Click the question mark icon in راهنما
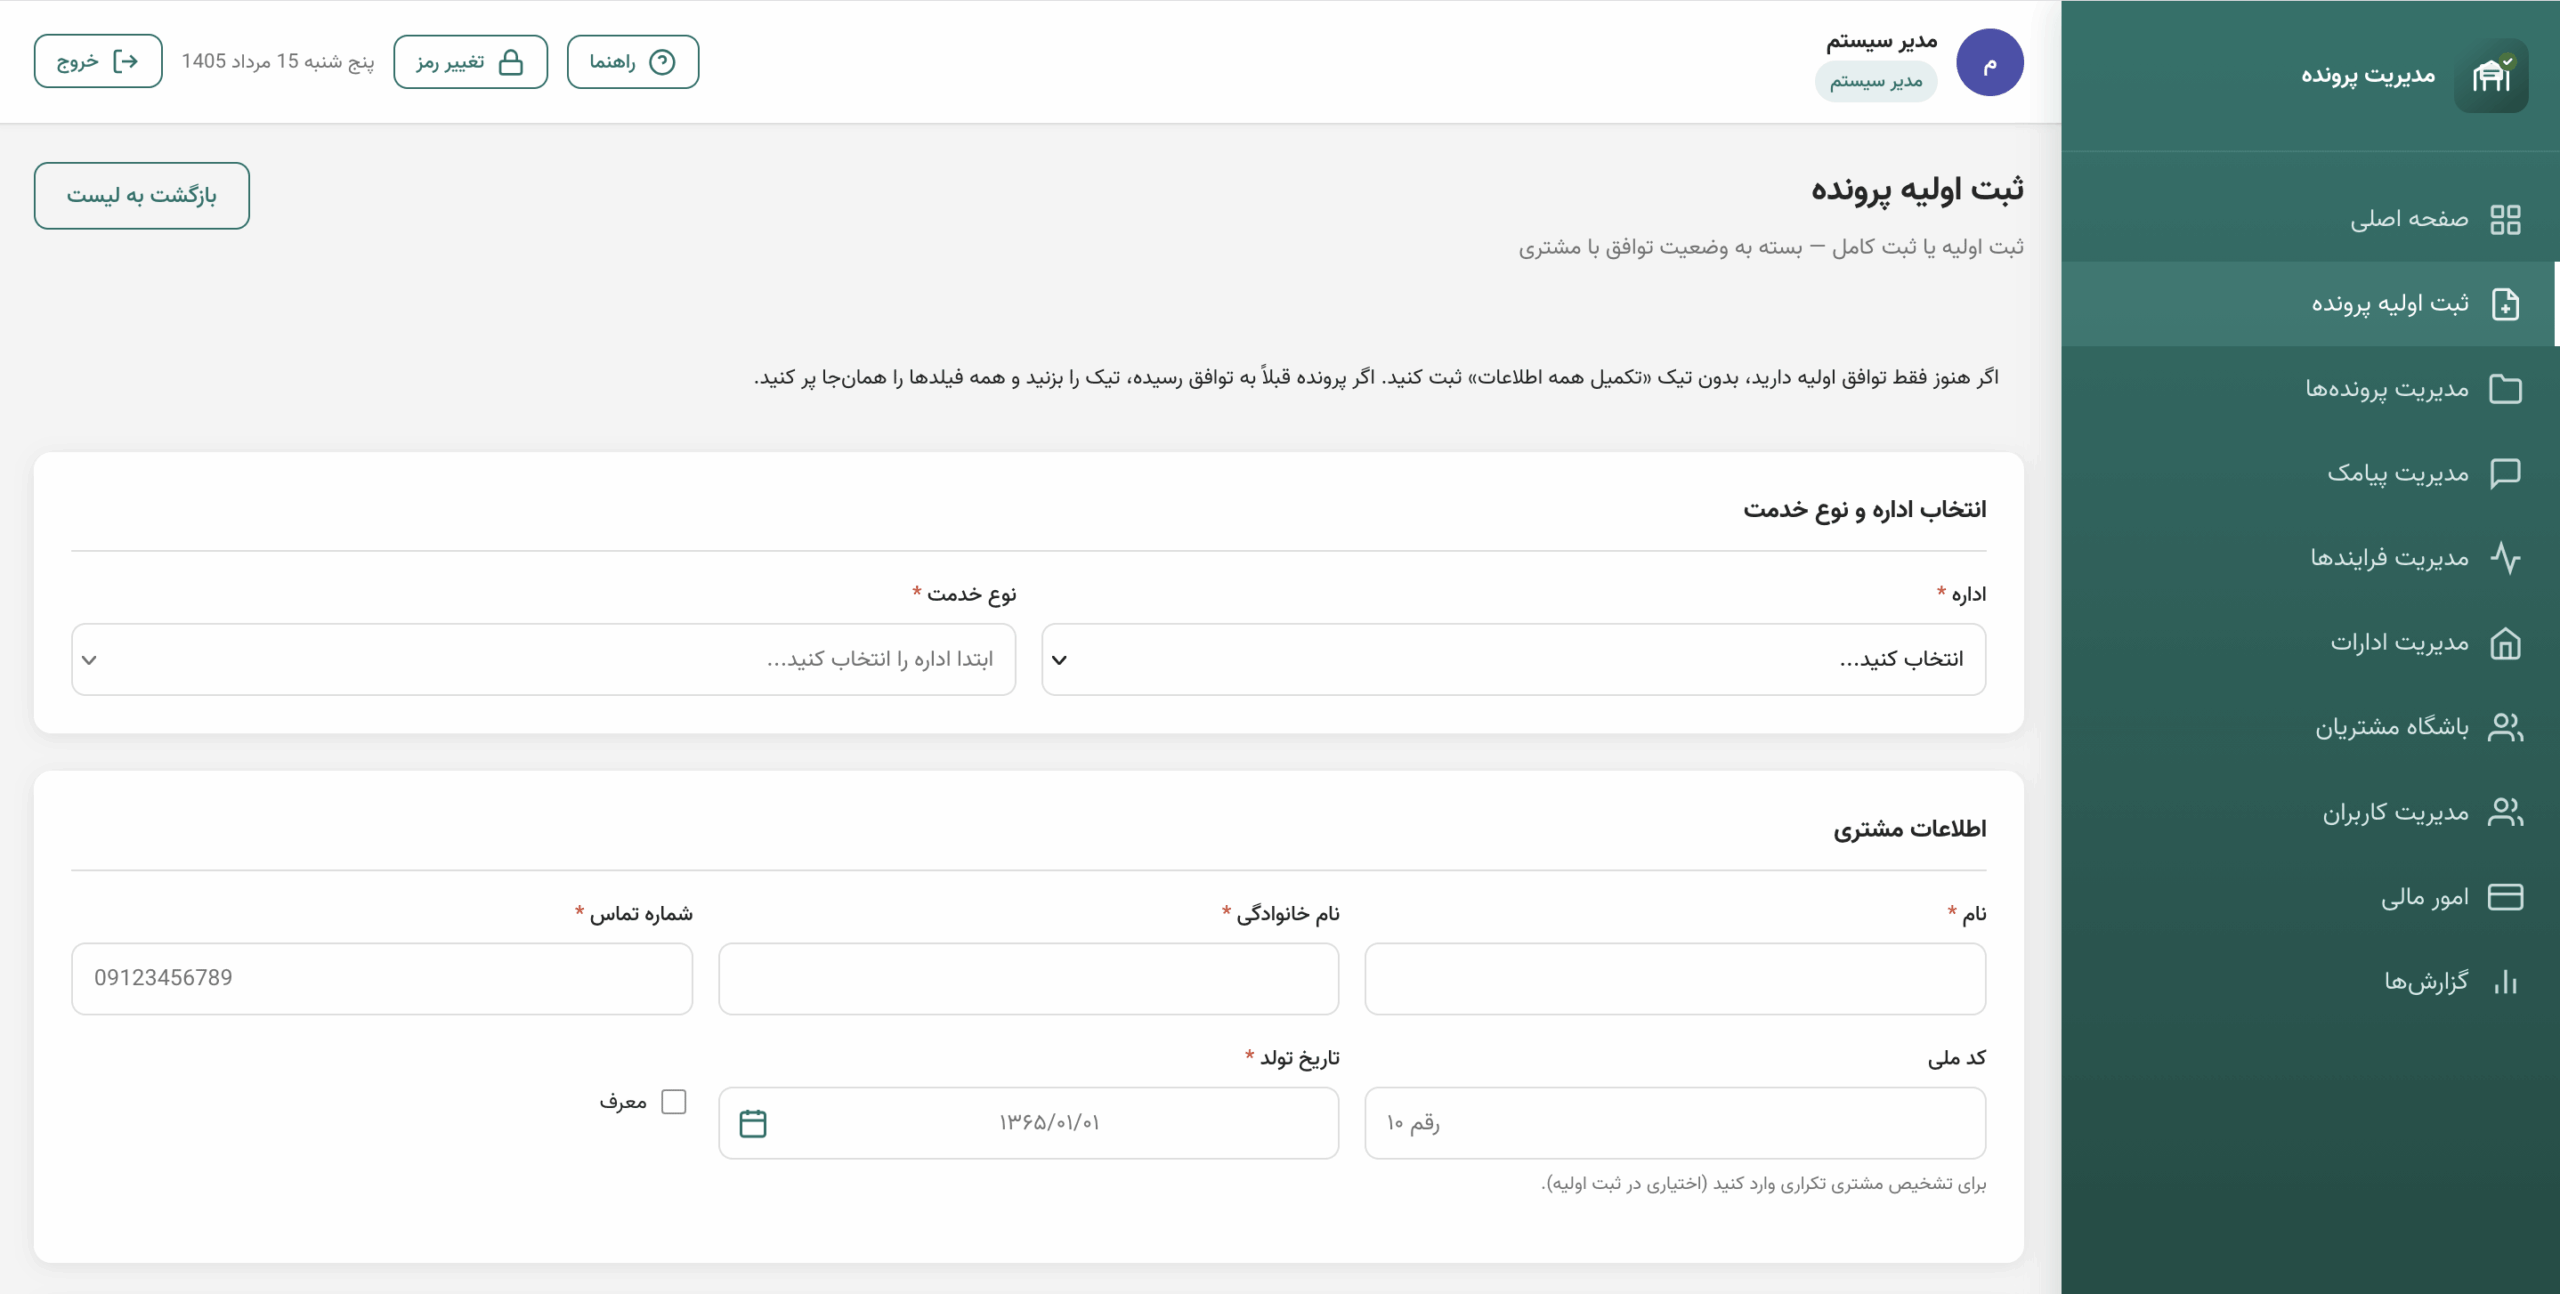This screenshot has height=1294, width=2560. [662, 62]
